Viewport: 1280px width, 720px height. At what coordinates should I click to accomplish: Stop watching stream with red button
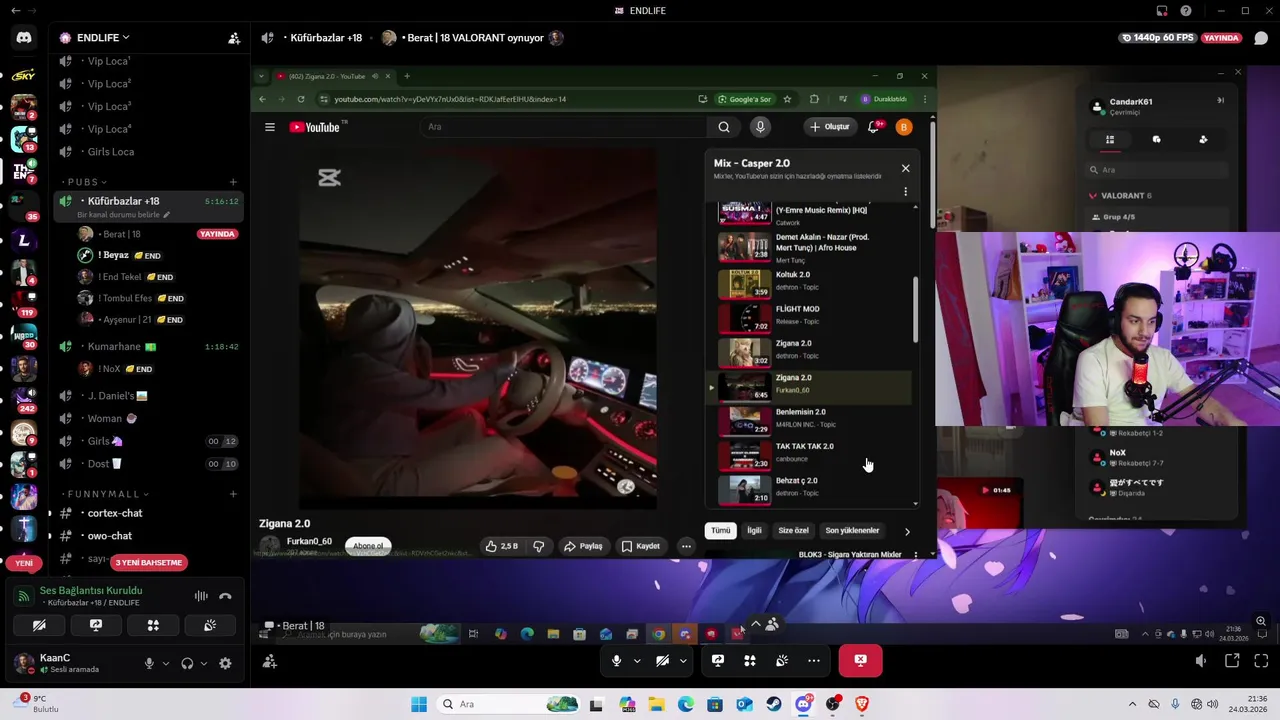click(x=860, y=660)
